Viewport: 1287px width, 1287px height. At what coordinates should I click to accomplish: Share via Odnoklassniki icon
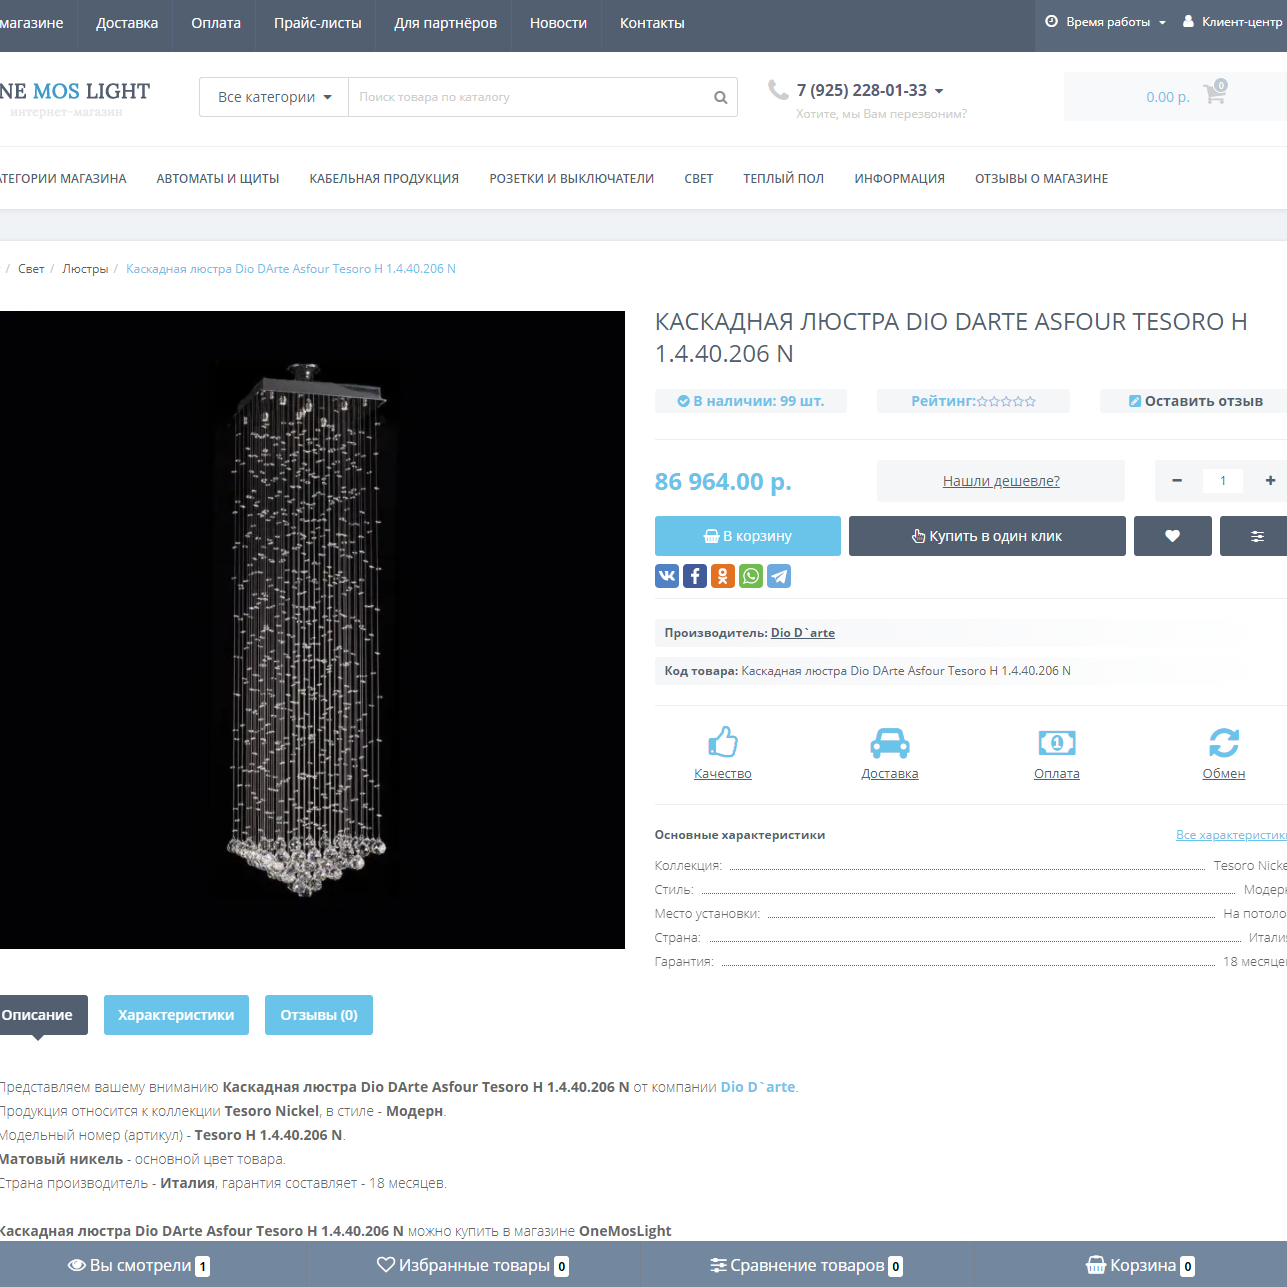coord(723,576)
